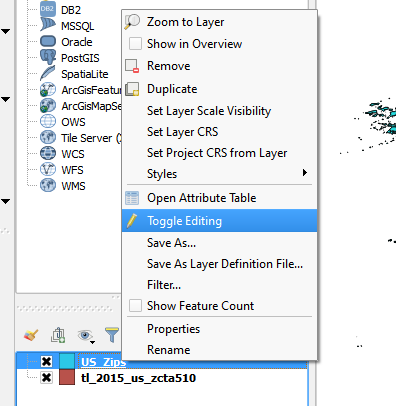
Task: Select the US_Zips layer name
Action: click(x=104, y=362)
